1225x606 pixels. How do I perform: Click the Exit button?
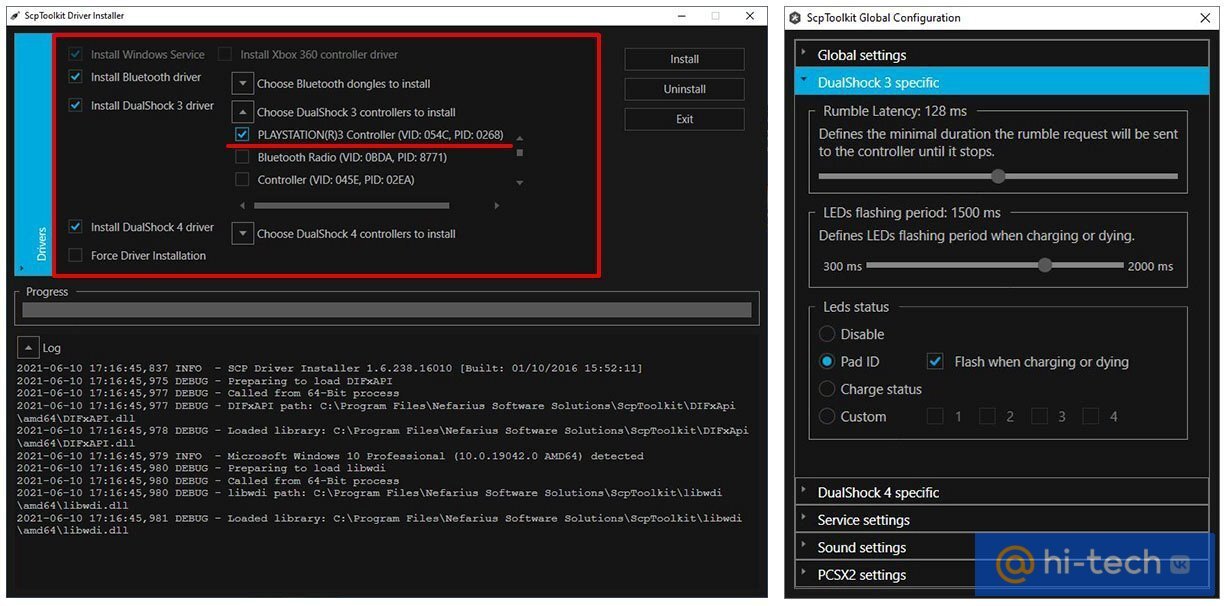click(x=684, y=119)
